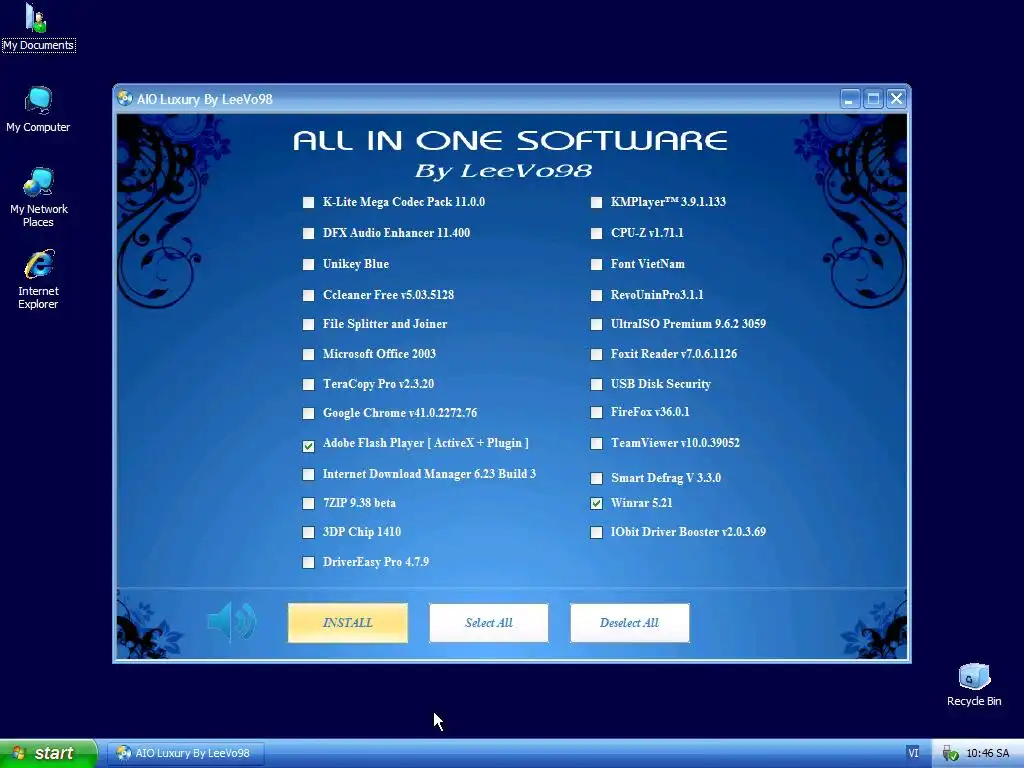Check Google Chrome v41.0.2272.76

[x=308, y=413]
